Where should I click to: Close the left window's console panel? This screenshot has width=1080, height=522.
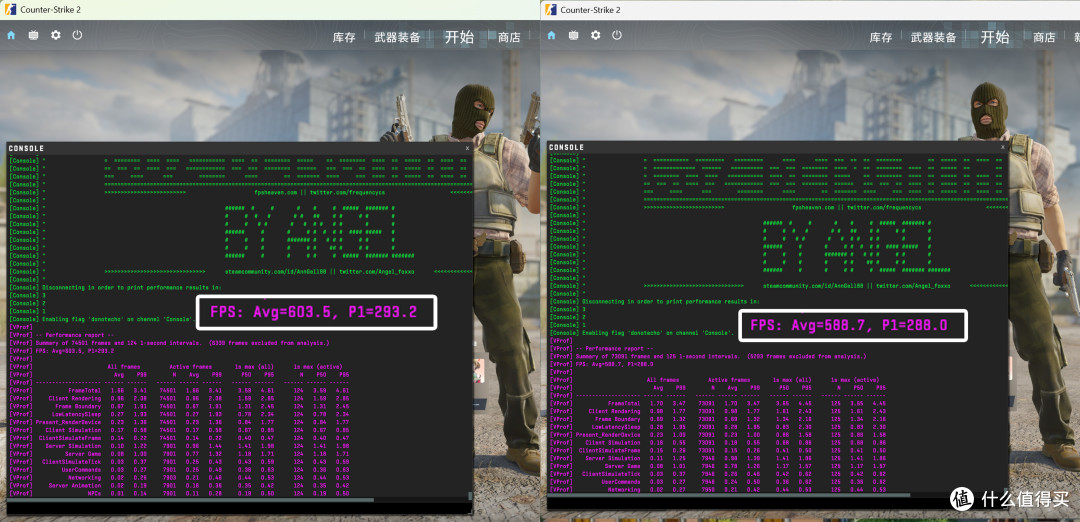point(467,148)
